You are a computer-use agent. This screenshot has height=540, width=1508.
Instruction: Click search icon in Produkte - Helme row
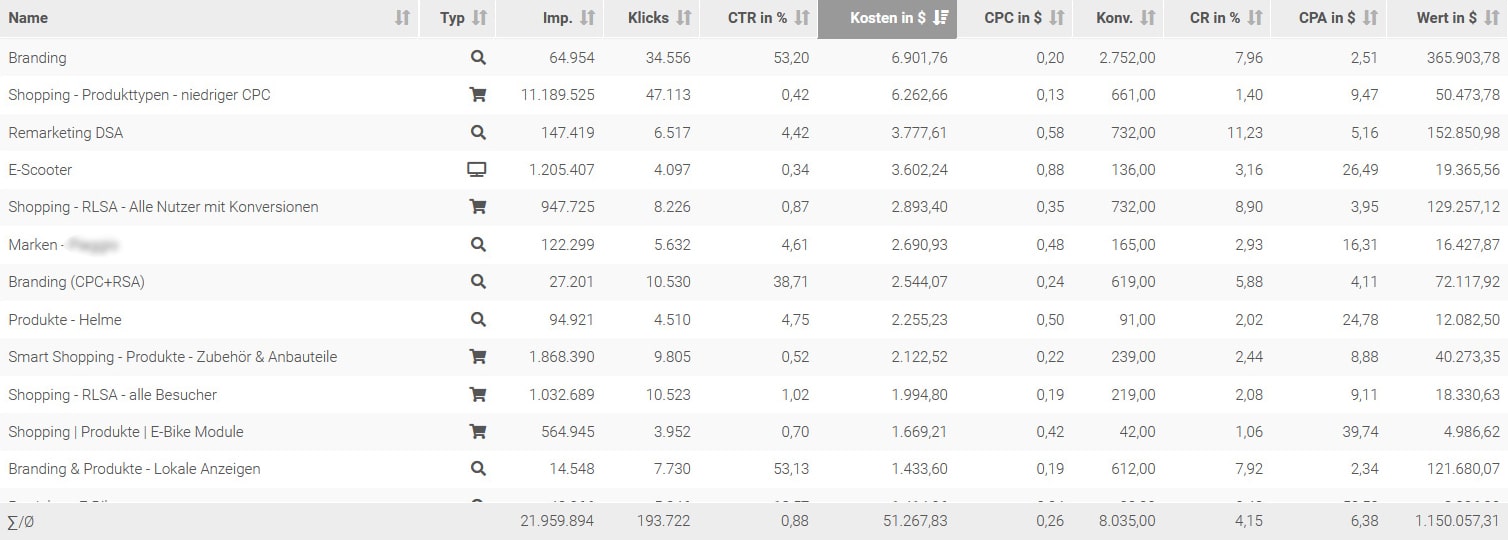478,320
